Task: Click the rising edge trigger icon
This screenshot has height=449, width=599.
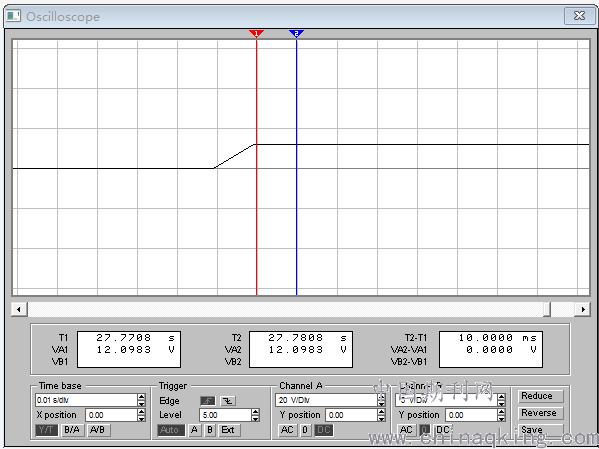Action: coord(208,401)
